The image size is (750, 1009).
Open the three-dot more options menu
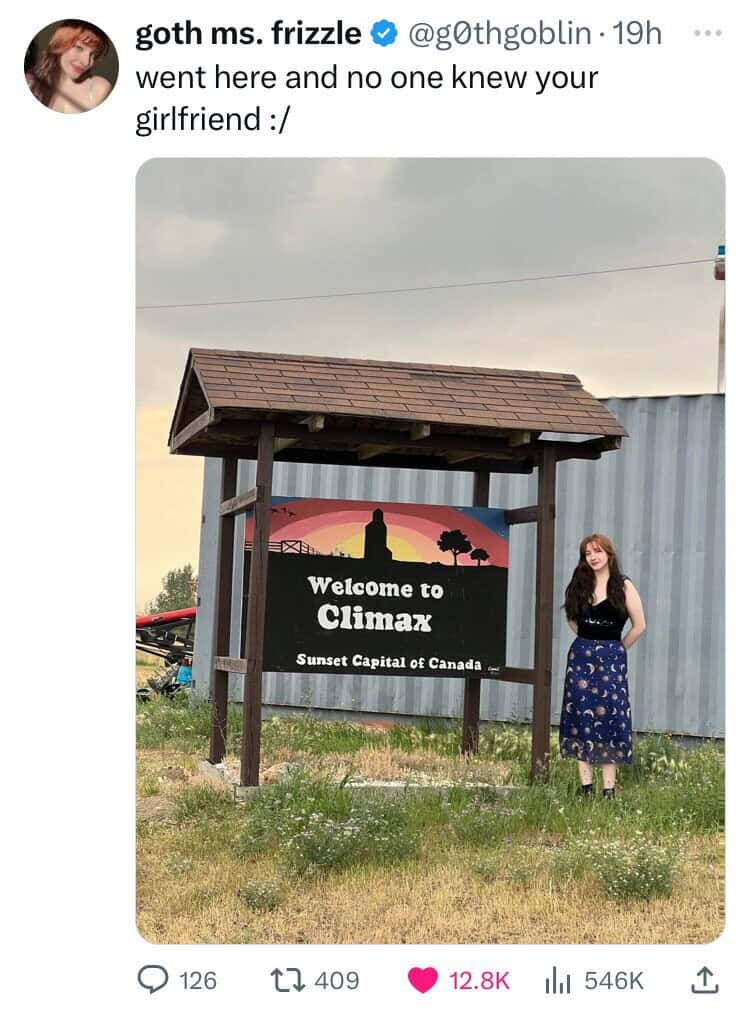[x=708, y=33]
